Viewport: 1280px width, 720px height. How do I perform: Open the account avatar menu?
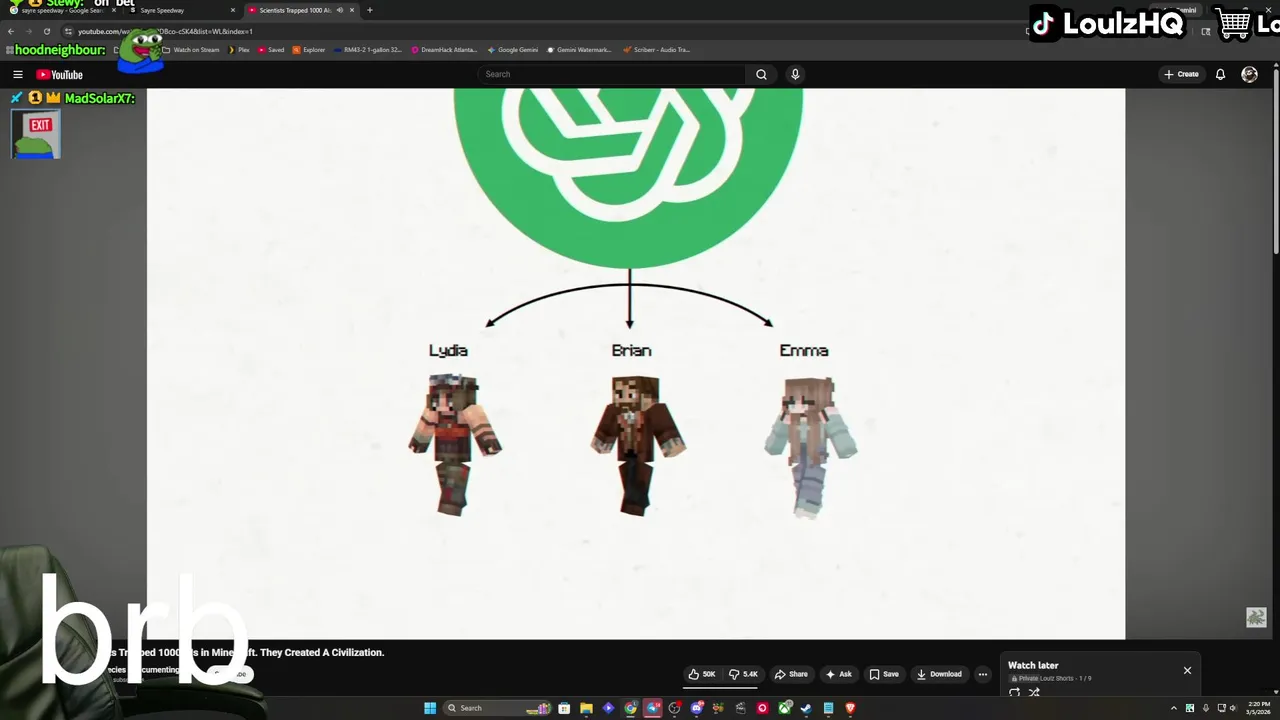[1249, 74]
